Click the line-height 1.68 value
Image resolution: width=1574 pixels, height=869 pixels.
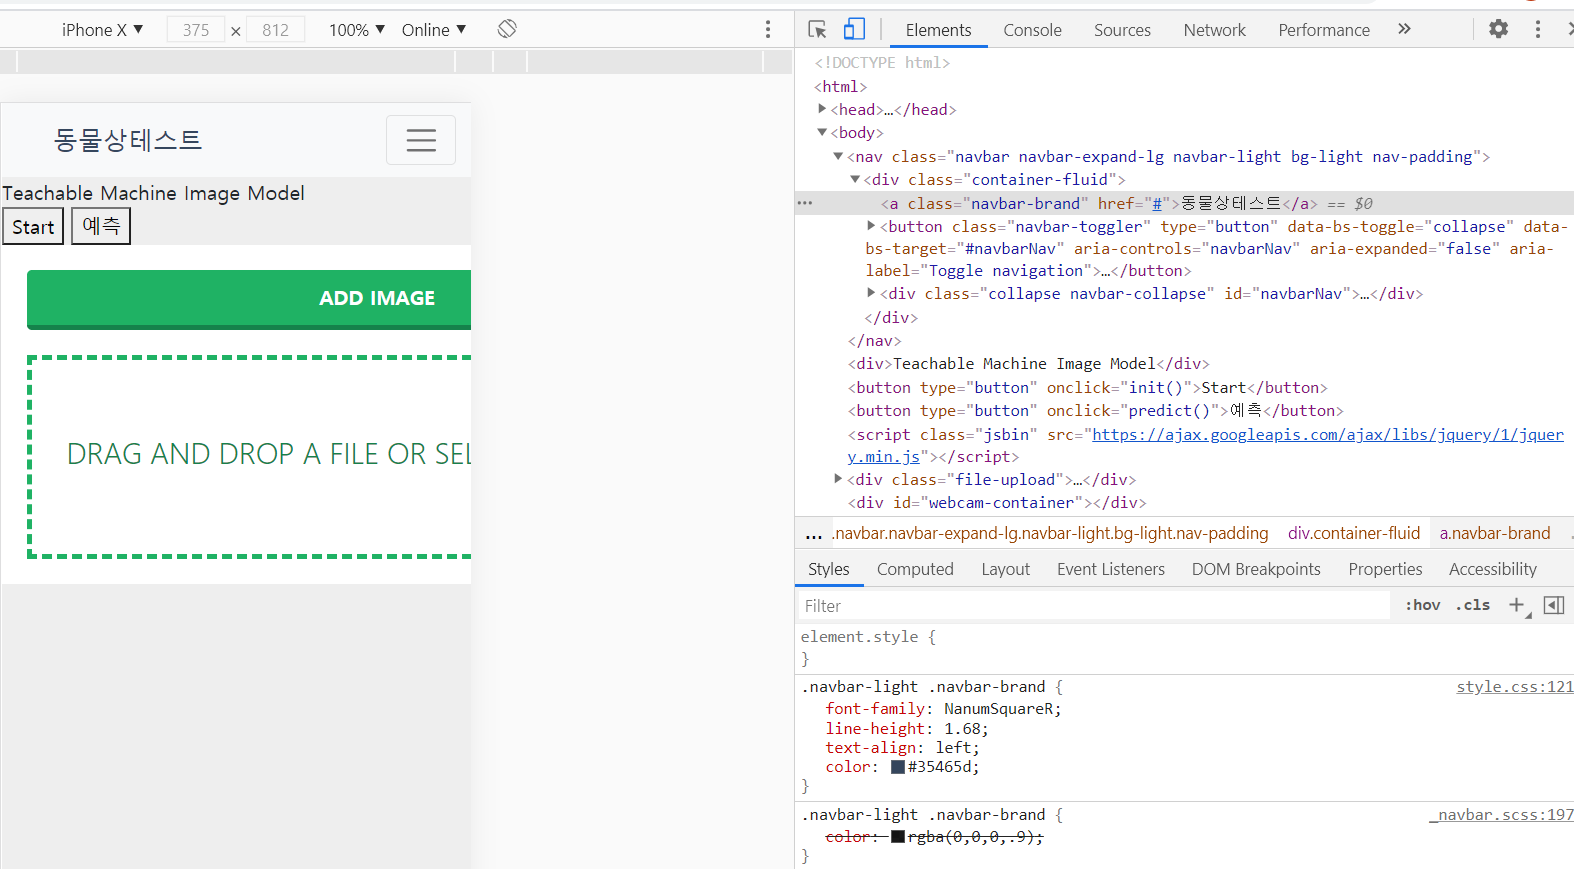[962, 728]
